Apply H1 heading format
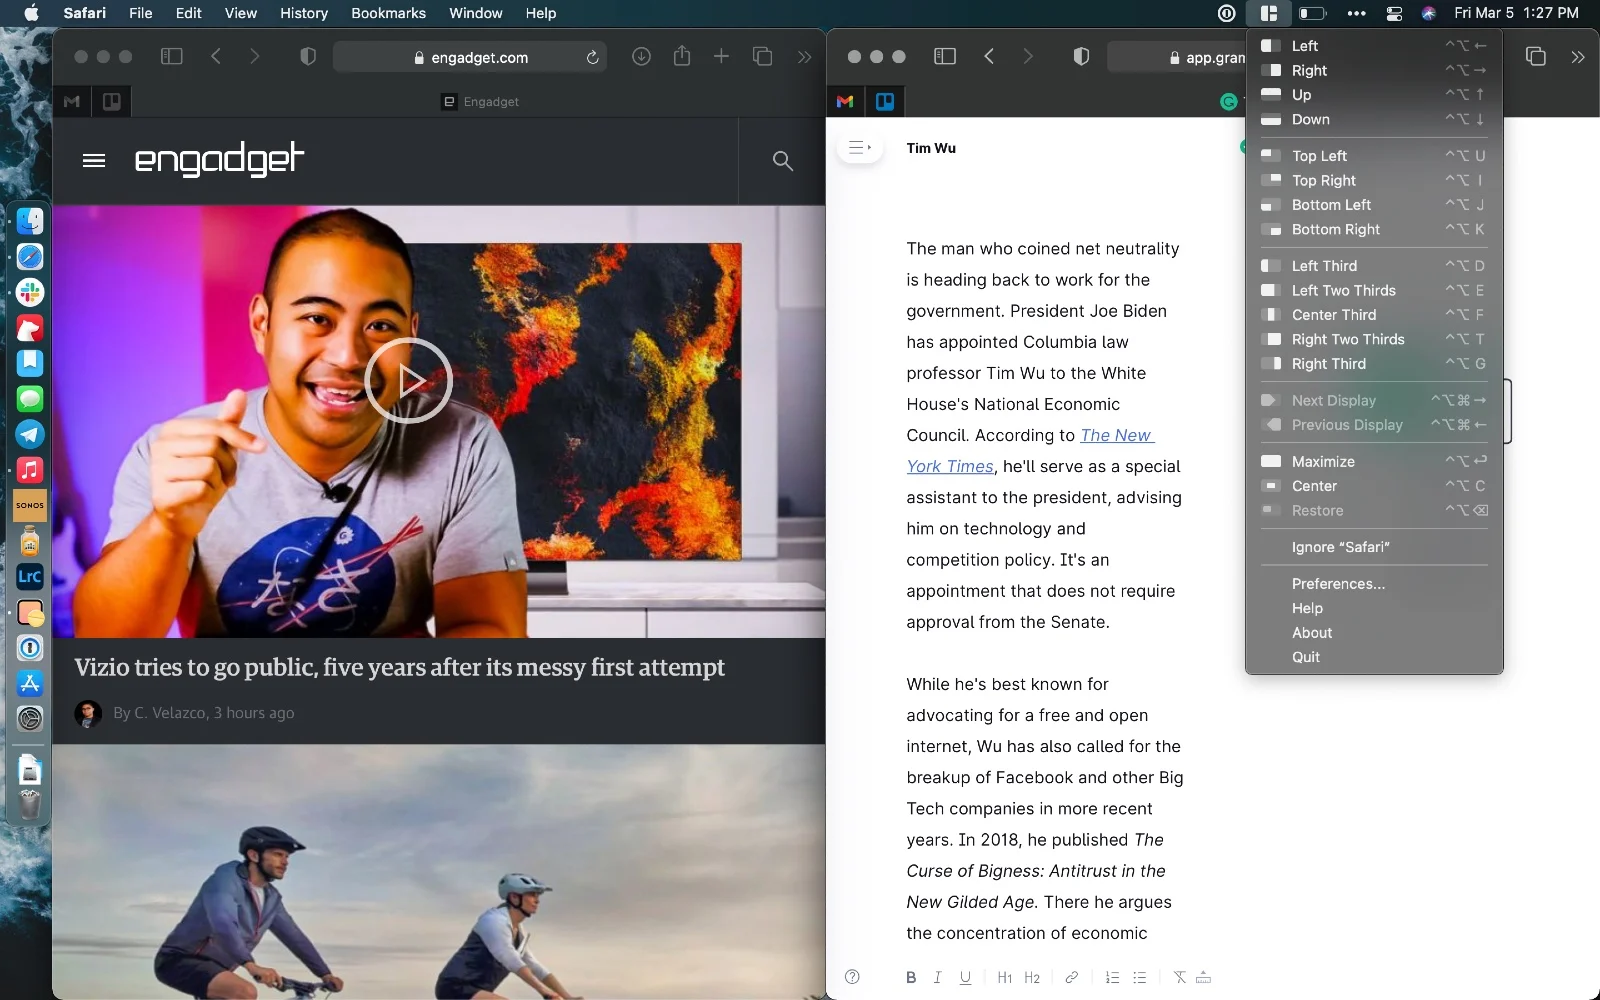The image size is (1600, 1000). tap(1004, 977)
